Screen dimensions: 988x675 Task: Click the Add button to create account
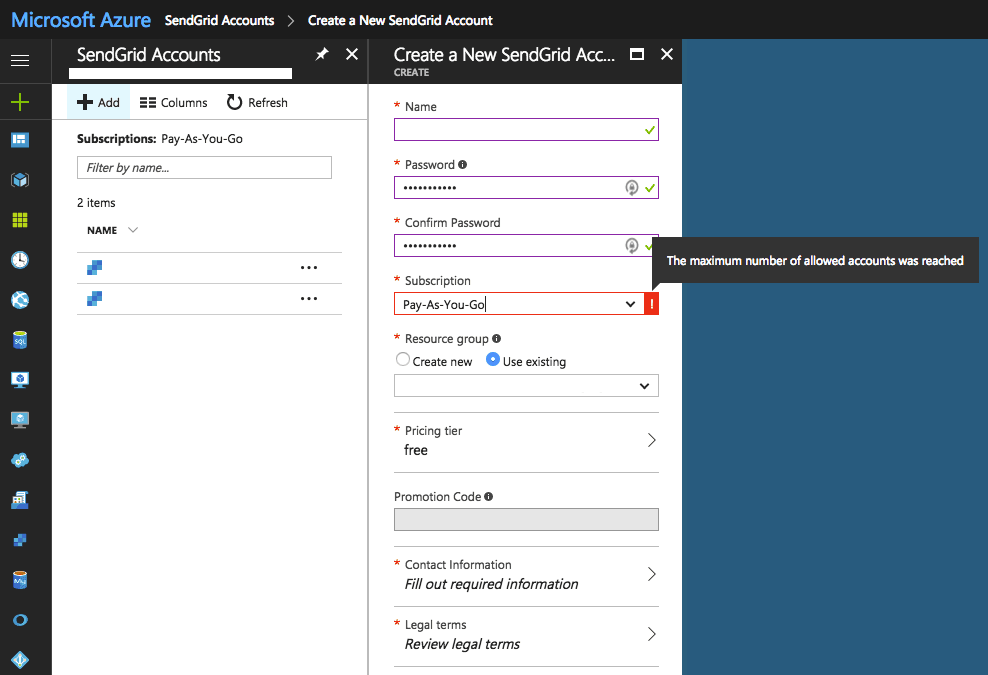98,101
